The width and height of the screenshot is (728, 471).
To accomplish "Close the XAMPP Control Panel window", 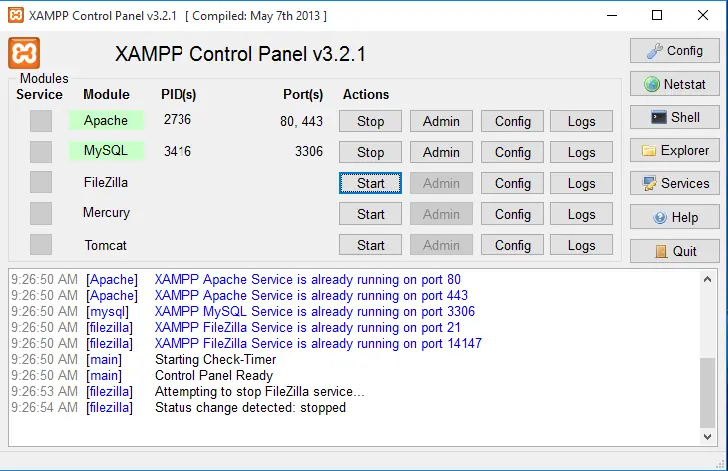I will pyautogui.click(x=703, y=15).
